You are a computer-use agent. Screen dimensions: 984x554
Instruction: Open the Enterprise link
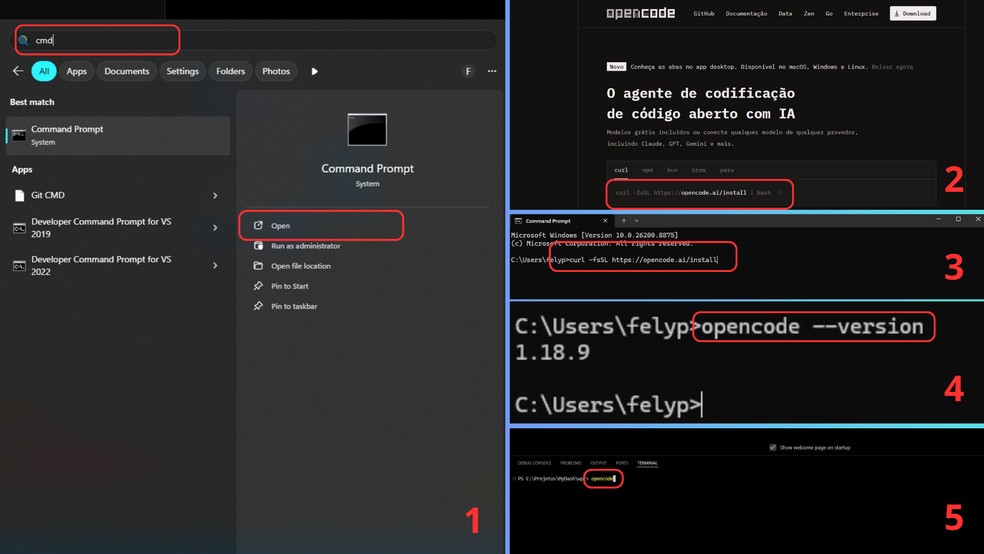click(x=861, y=13)
